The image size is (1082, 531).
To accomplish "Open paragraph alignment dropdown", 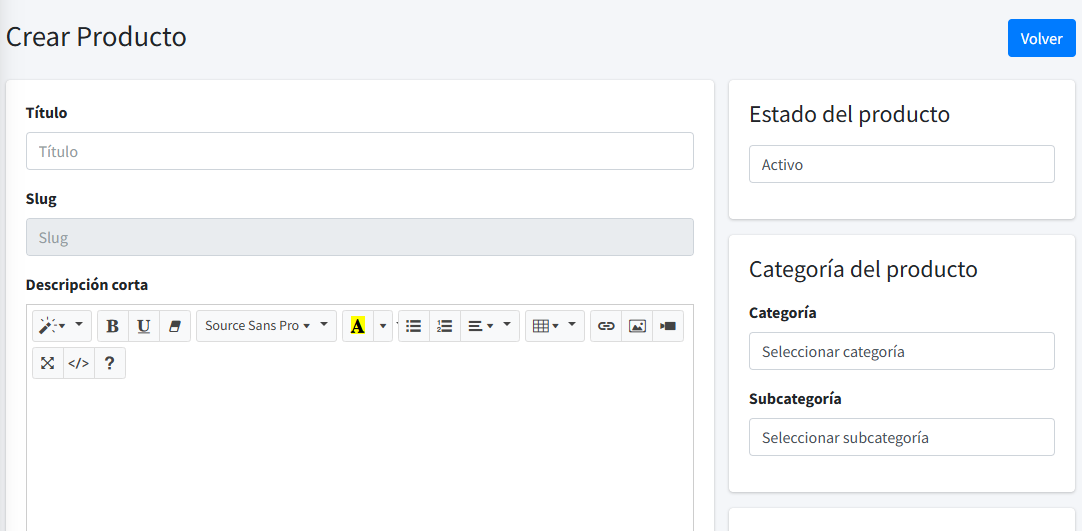I will click(490, 325).
